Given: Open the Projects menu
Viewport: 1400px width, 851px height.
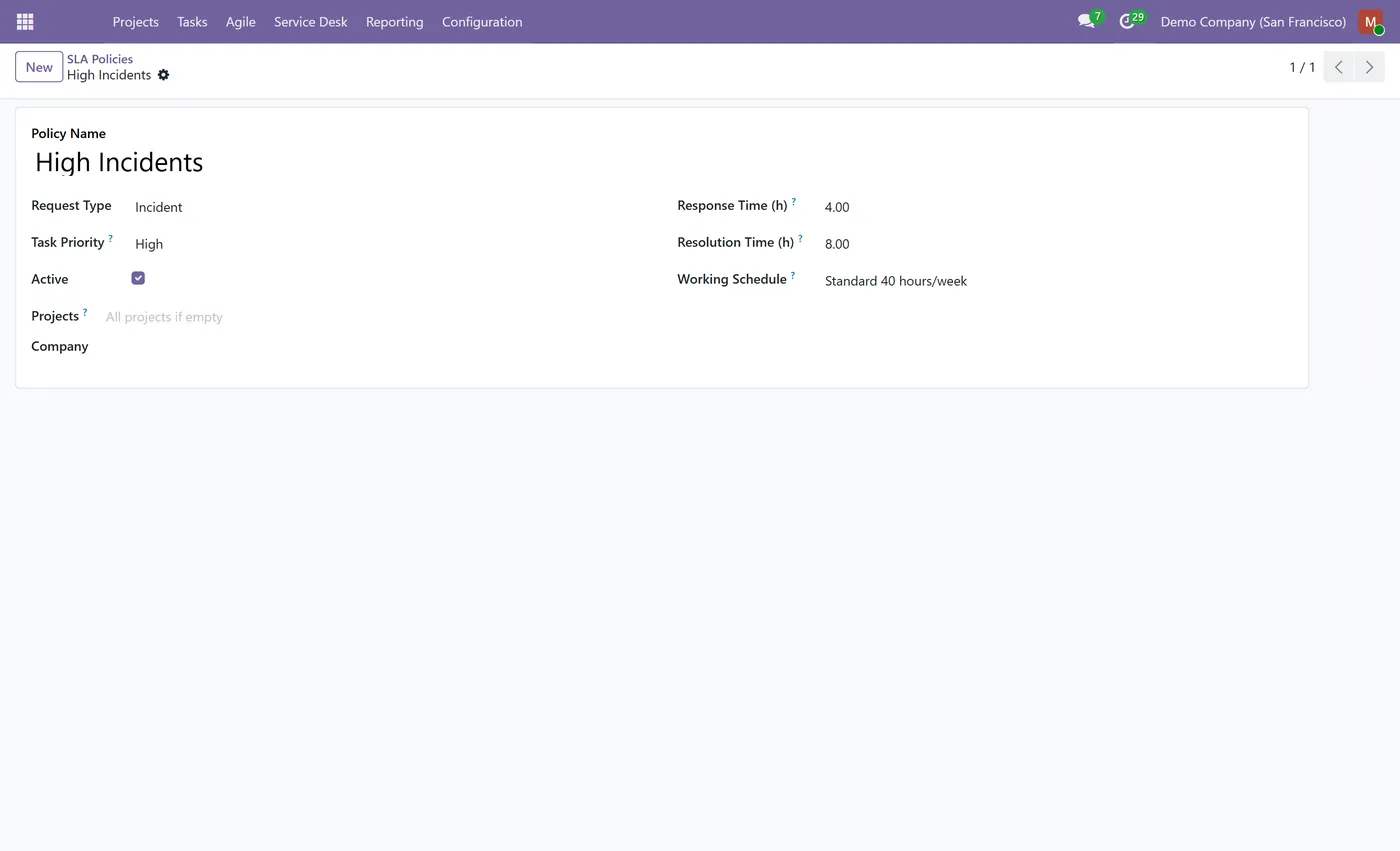Looking at the screenshot, I should (x=135, y=21).
